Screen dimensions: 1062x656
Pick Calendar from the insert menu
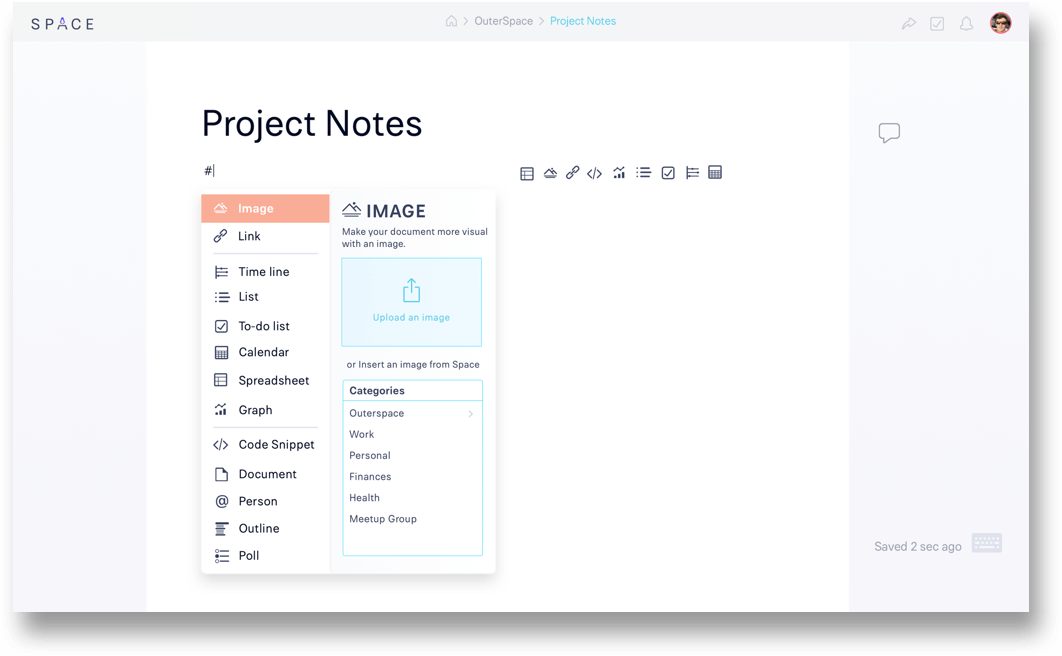(x=265, y=352)
